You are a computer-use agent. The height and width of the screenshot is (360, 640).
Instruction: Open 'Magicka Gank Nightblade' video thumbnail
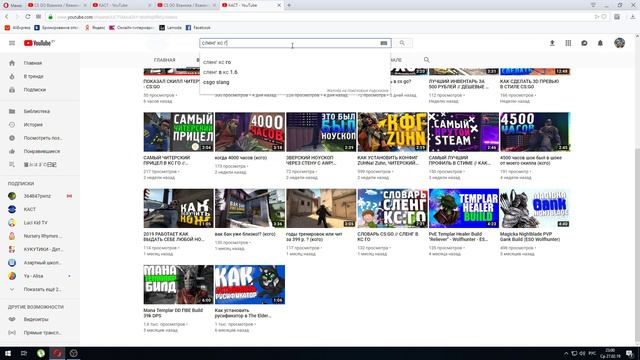(535, 208)
